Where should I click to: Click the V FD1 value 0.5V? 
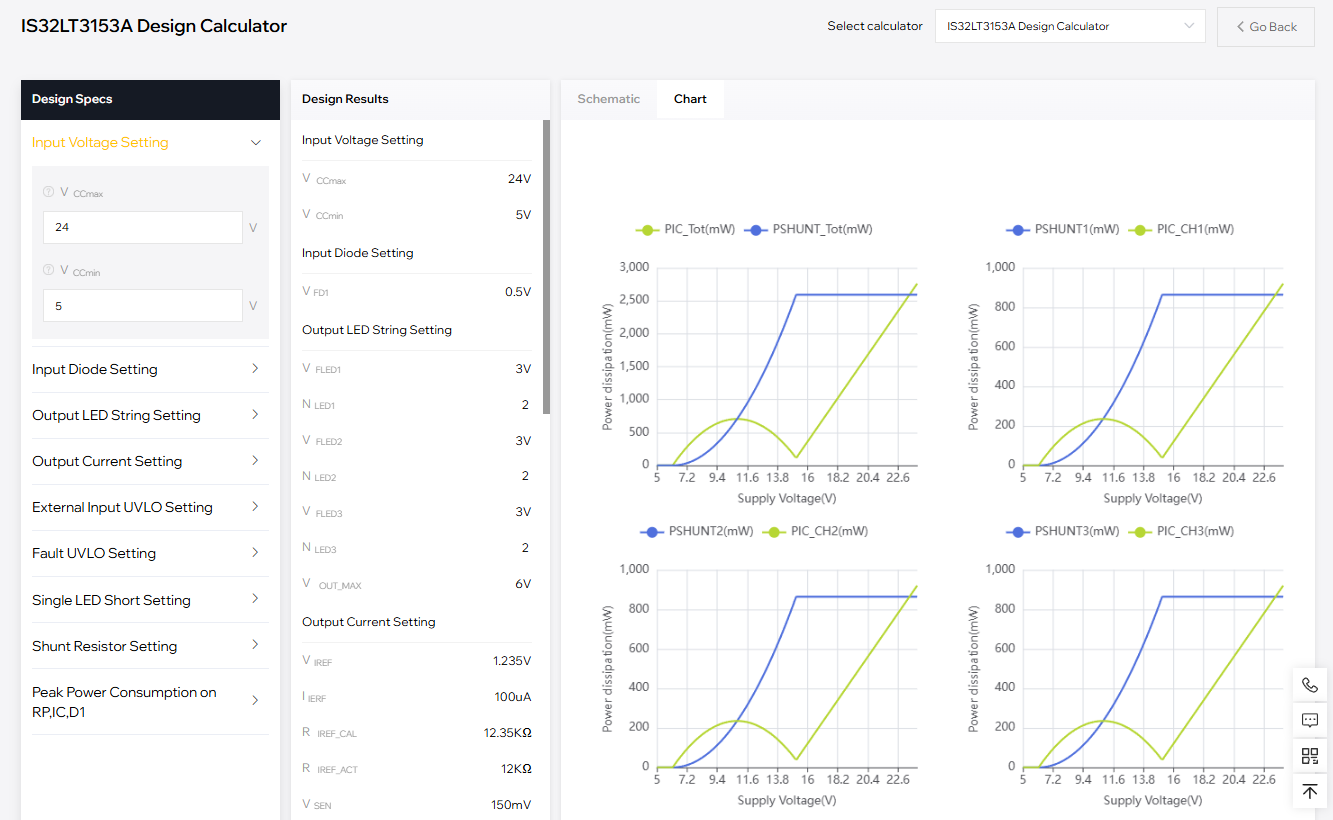(x=518, y=292)
